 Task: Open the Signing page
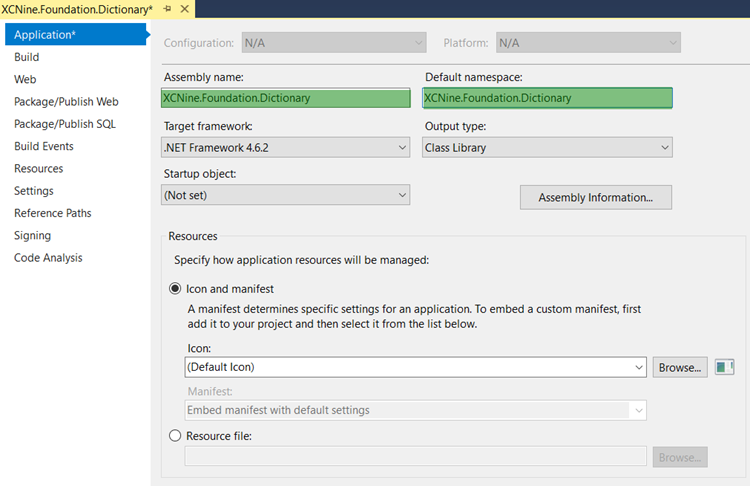click(x=32, y=235)
